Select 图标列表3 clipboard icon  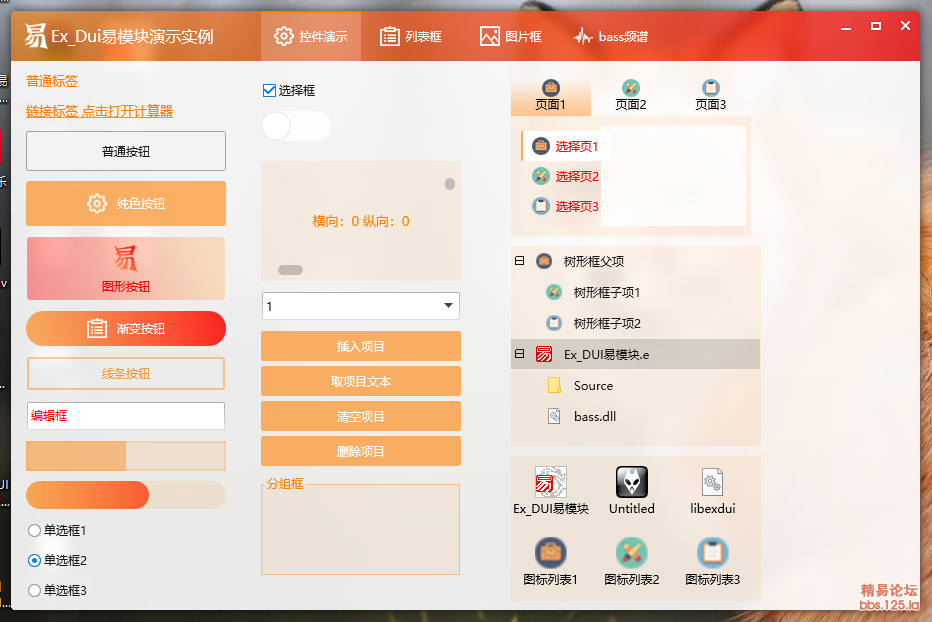712,552
